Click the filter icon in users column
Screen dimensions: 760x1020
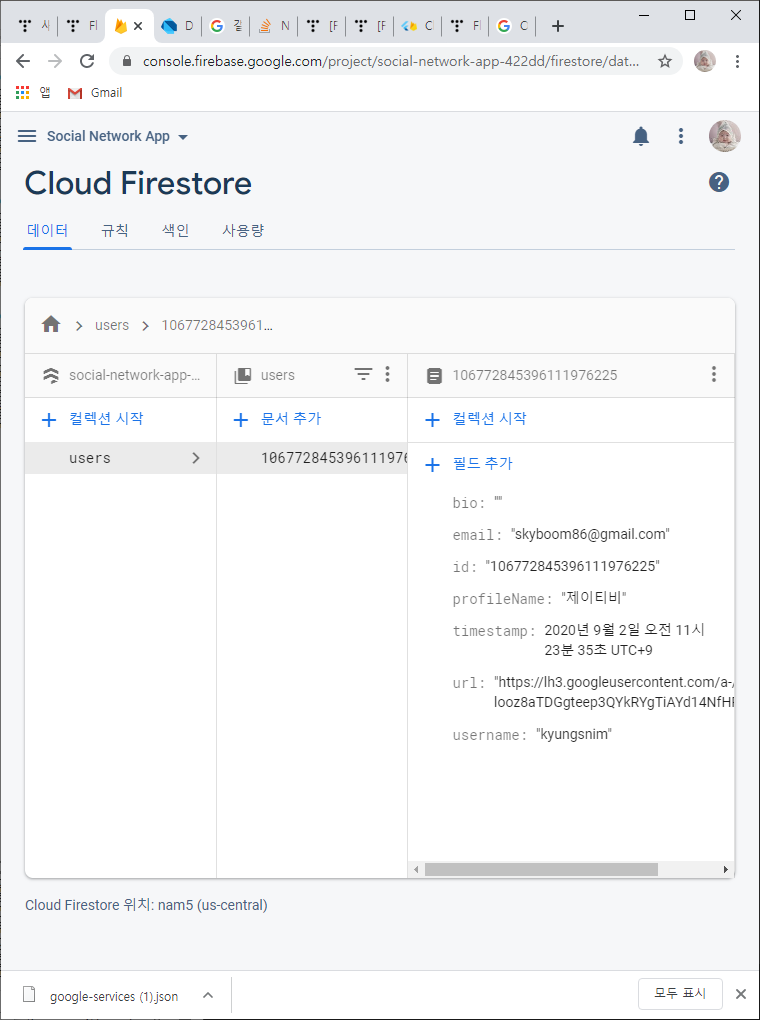click(363, 374)
